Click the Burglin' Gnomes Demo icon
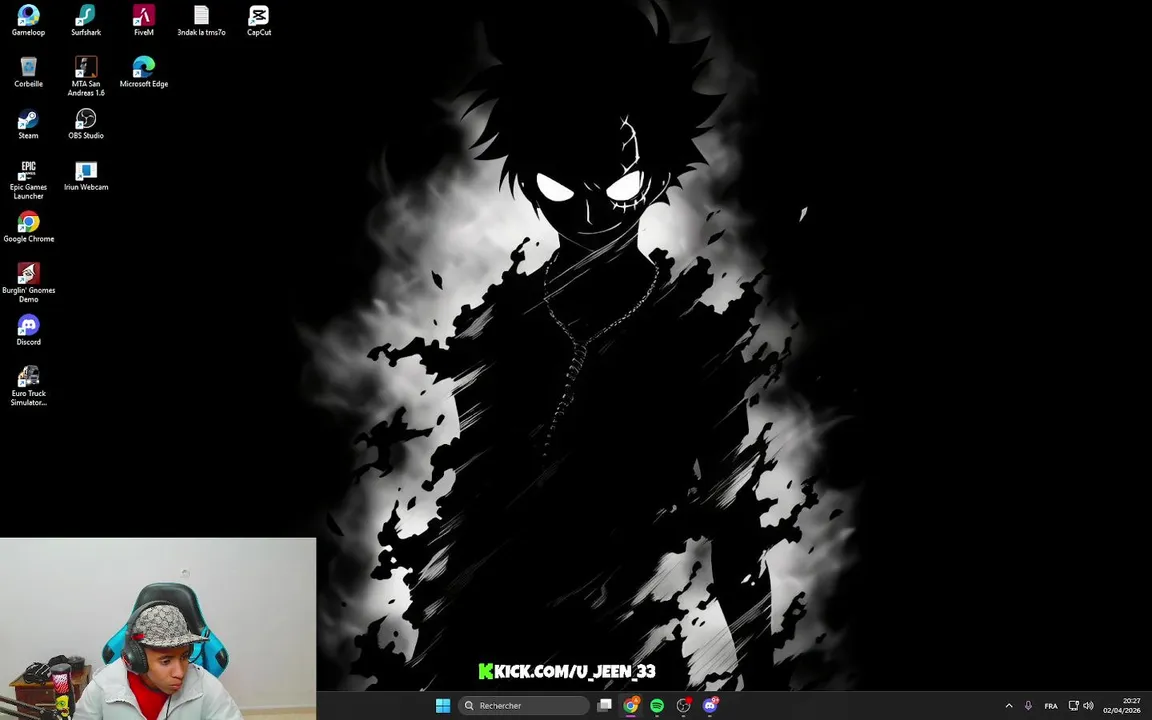Screen dimensions: 1152x720 pyautogui.click(x=28, y=282)
